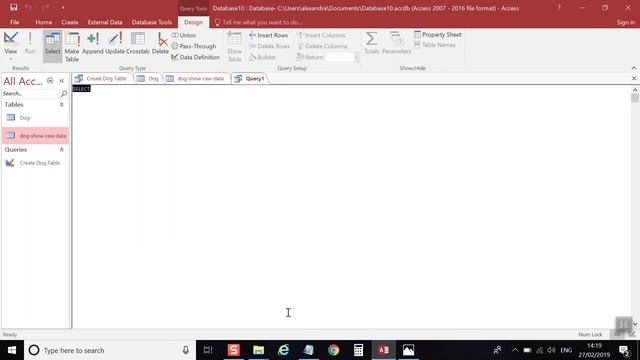Choose the Make Table query type
The height and width of the screenshot is (360, 640).
click(x=72, y=47)
